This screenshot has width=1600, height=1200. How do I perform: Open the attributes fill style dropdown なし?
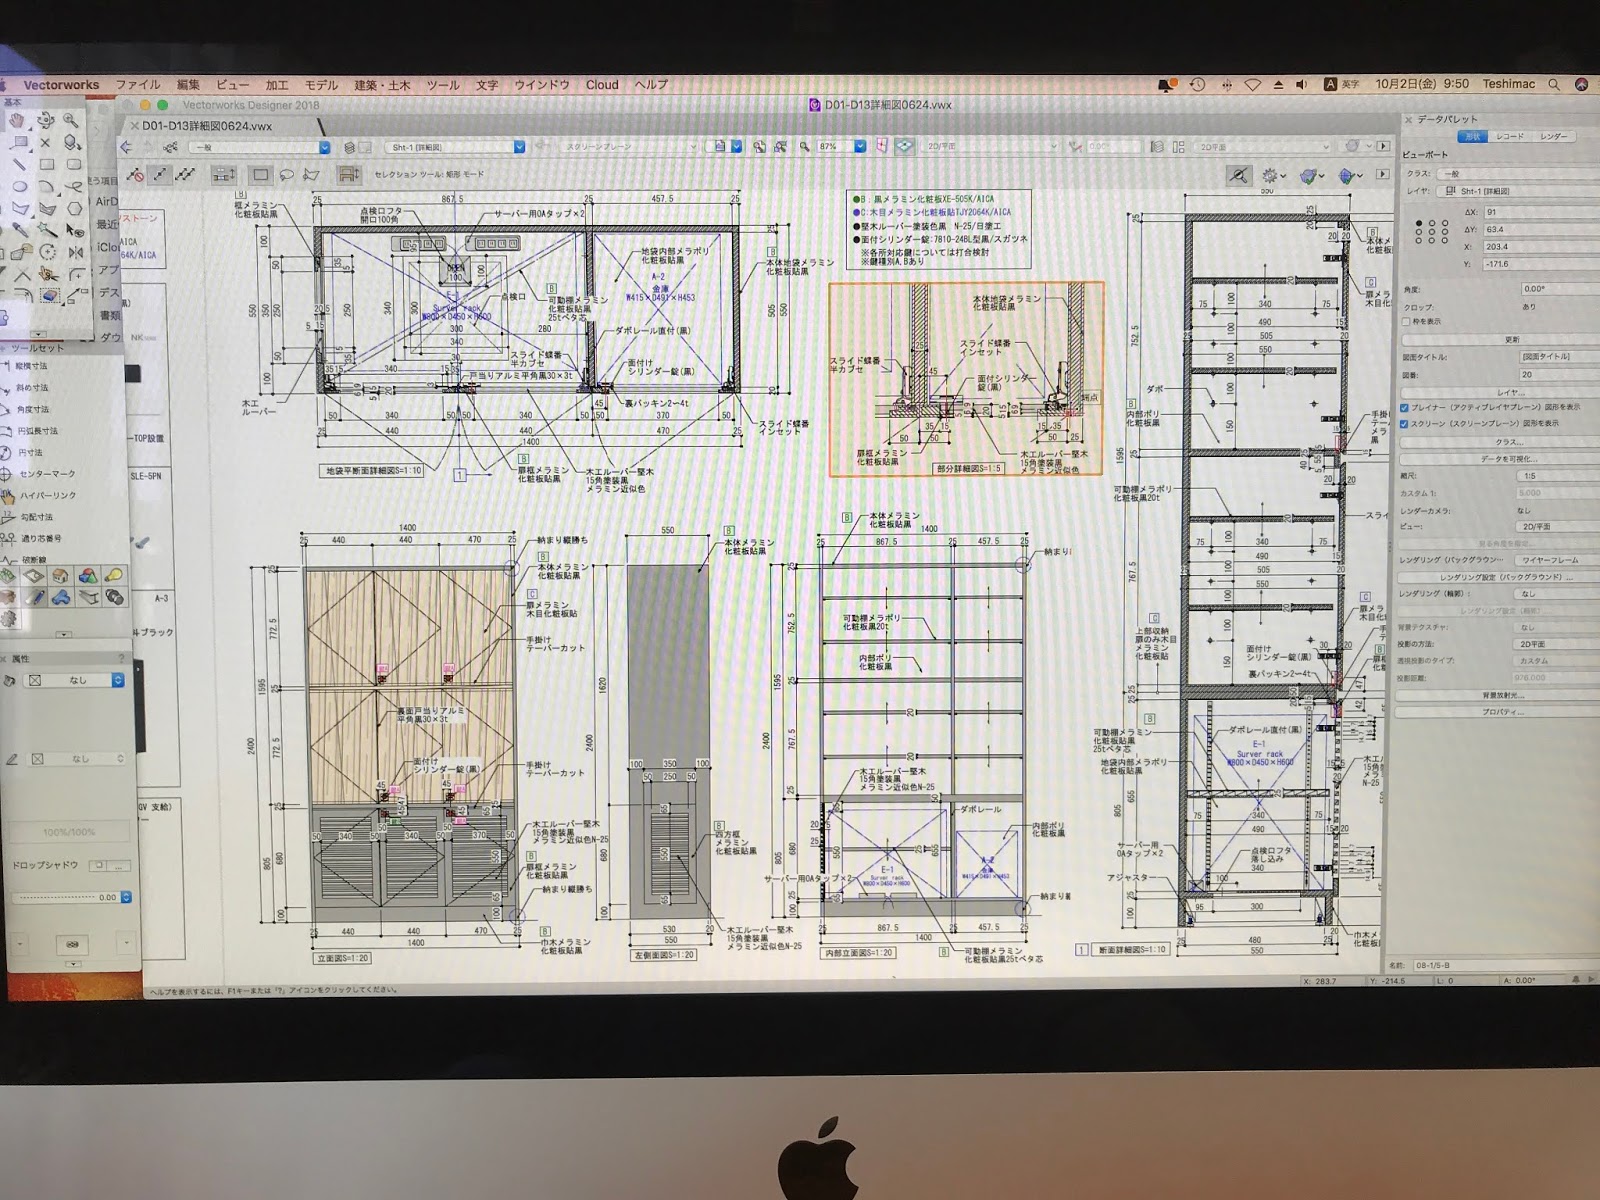click(73, 681)
